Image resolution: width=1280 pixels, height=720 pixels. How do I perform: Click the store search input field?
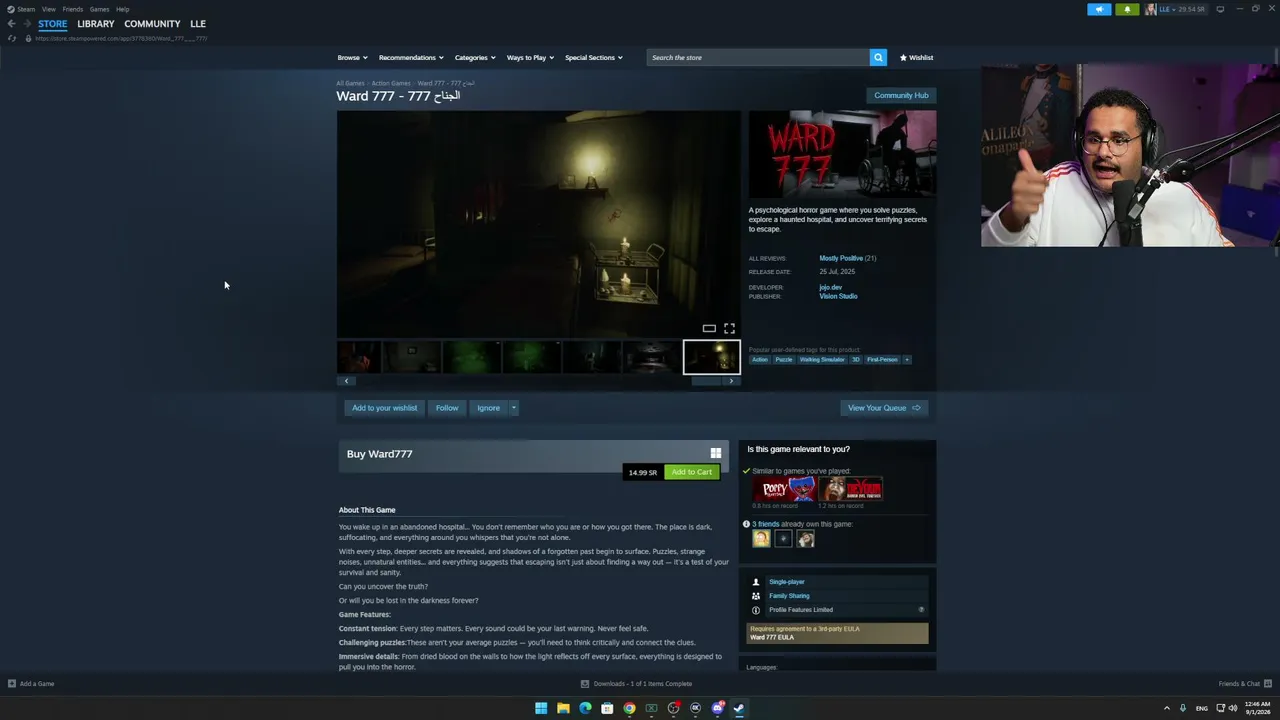click(x=758, y=57)
